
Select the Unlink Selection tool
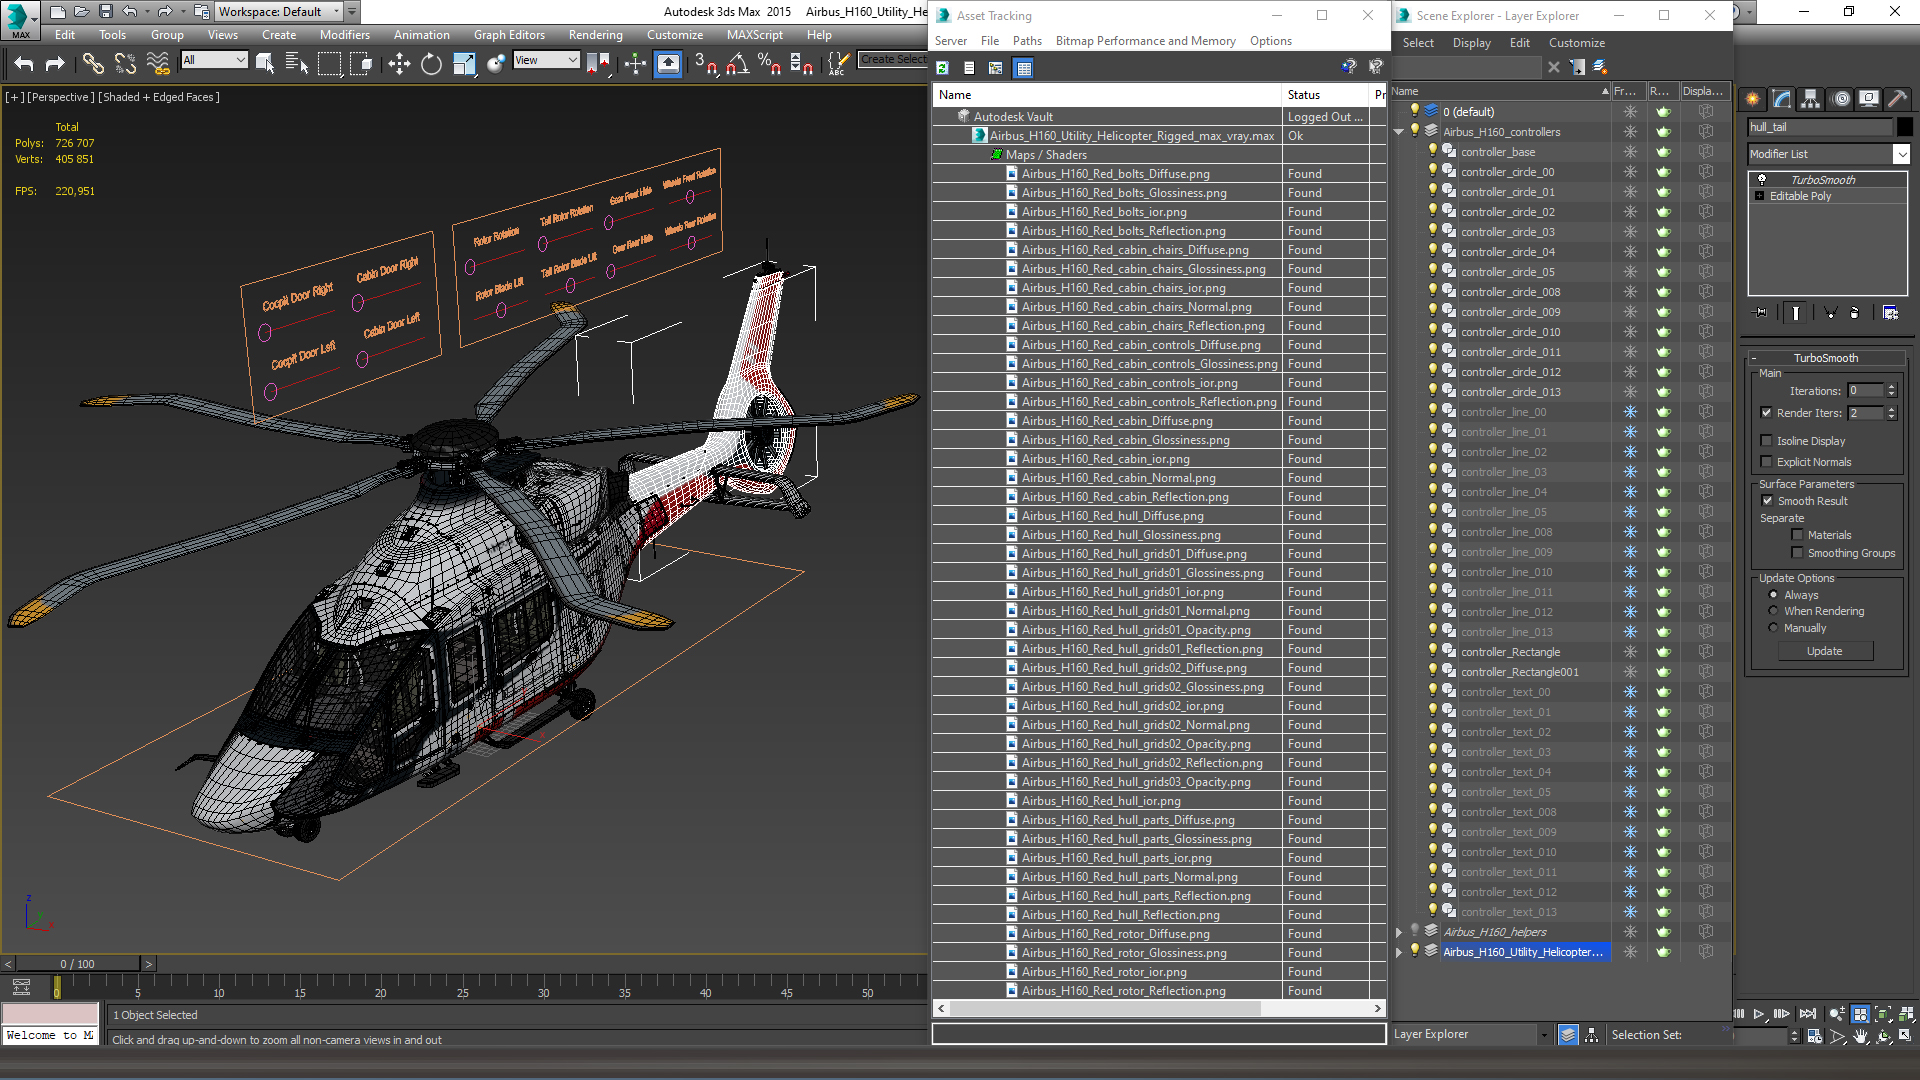[125, 64]
